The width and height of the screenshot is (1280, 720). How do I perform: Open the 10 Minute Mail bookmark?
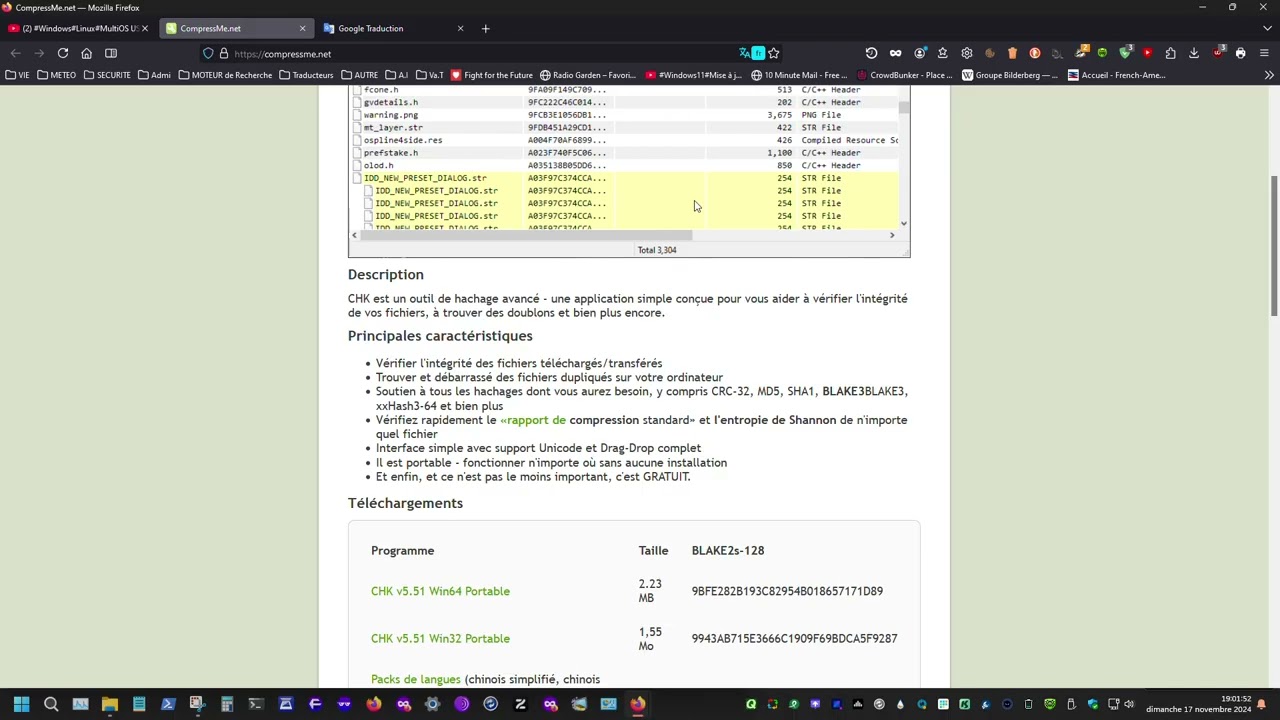click(798, 75)
